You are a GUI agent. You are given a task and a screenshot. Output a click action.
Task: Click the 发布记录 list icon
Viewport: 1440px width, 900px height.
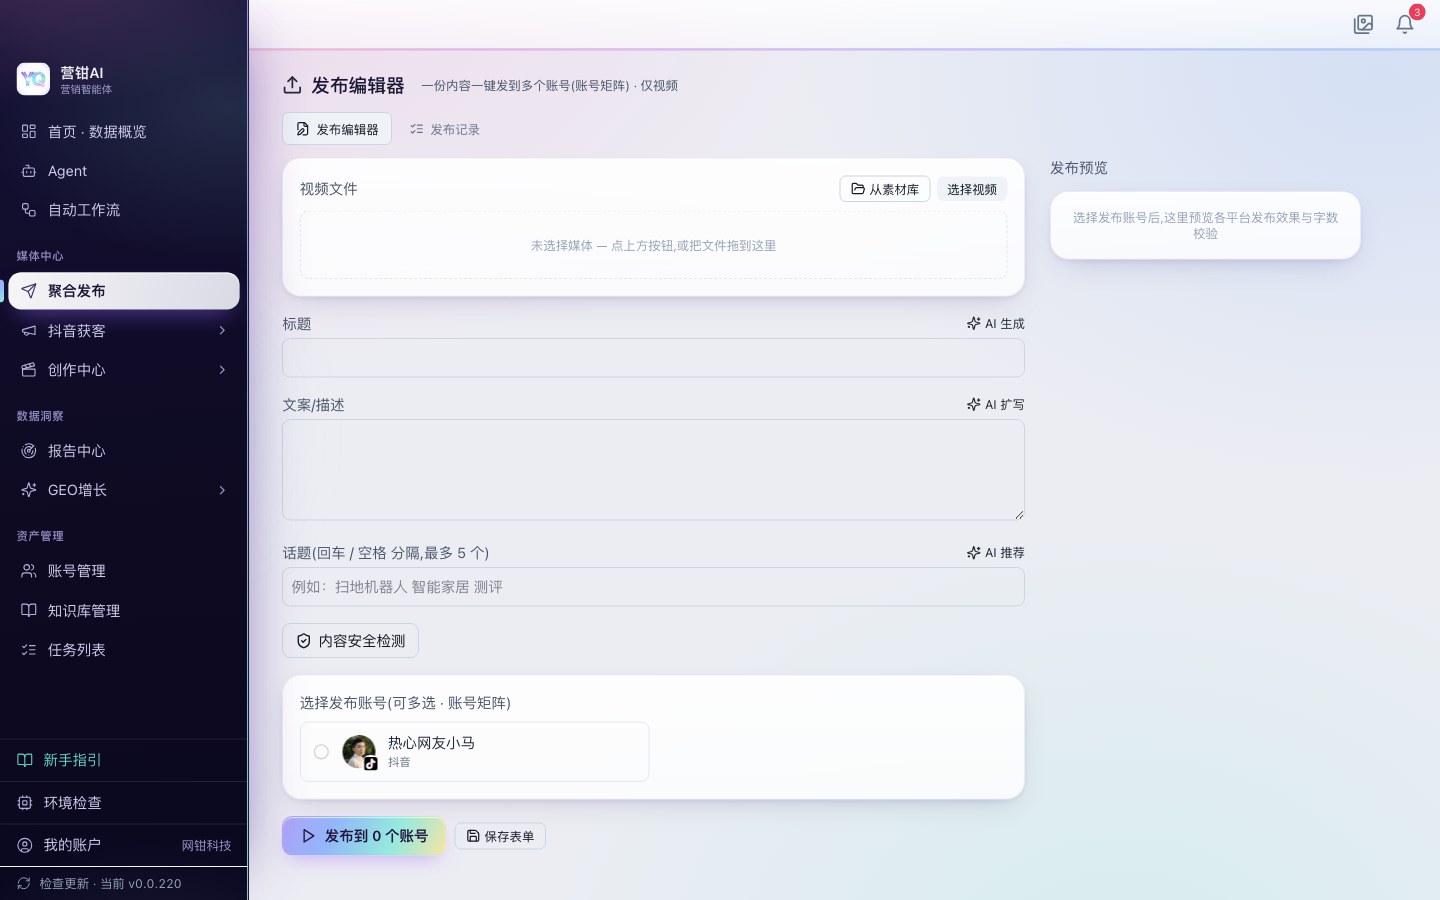tap(417, 129)
